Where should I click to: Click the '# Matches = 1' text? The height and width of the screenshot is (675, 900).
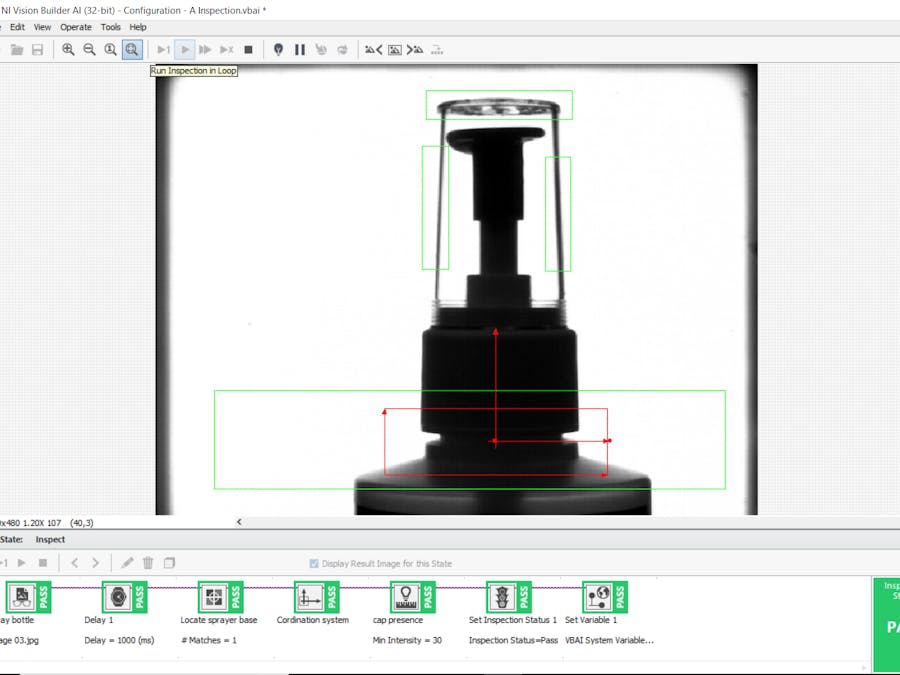pos(209,640)
